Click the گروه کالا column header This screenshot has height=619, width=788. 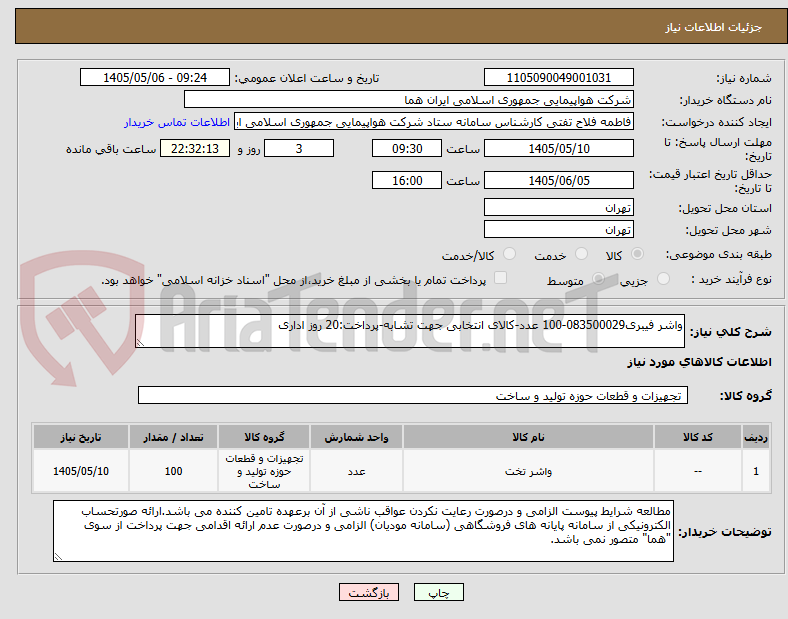264,437
